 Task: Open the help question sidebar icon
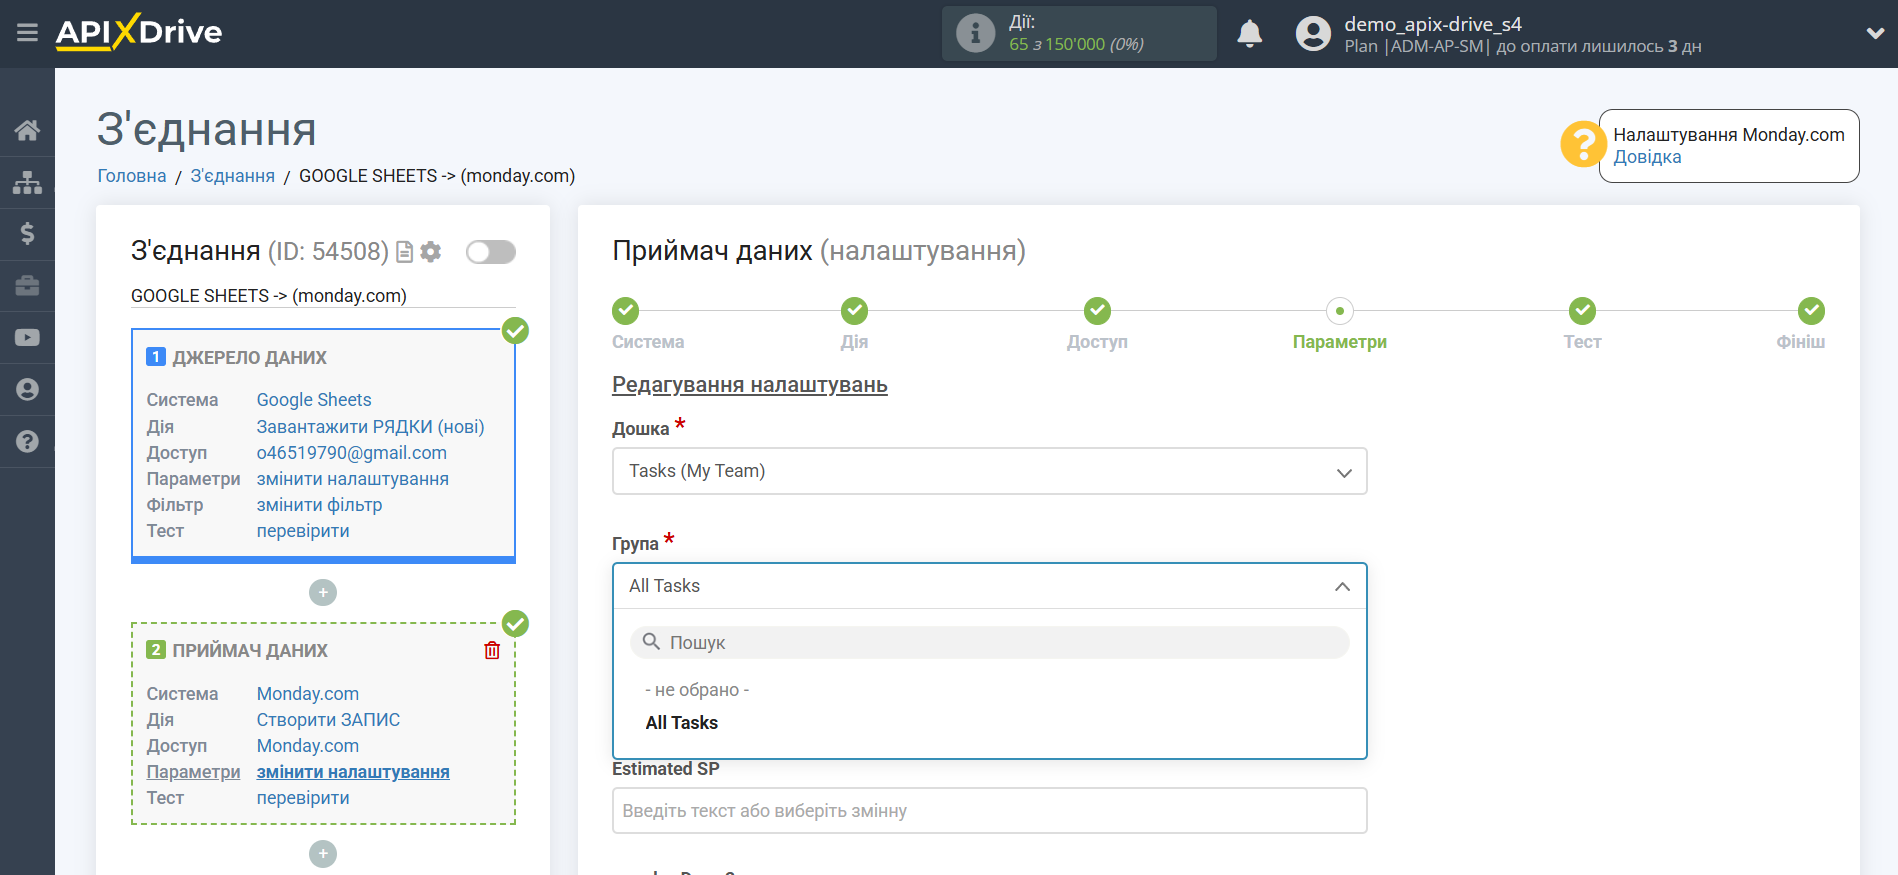pos(27,441)
